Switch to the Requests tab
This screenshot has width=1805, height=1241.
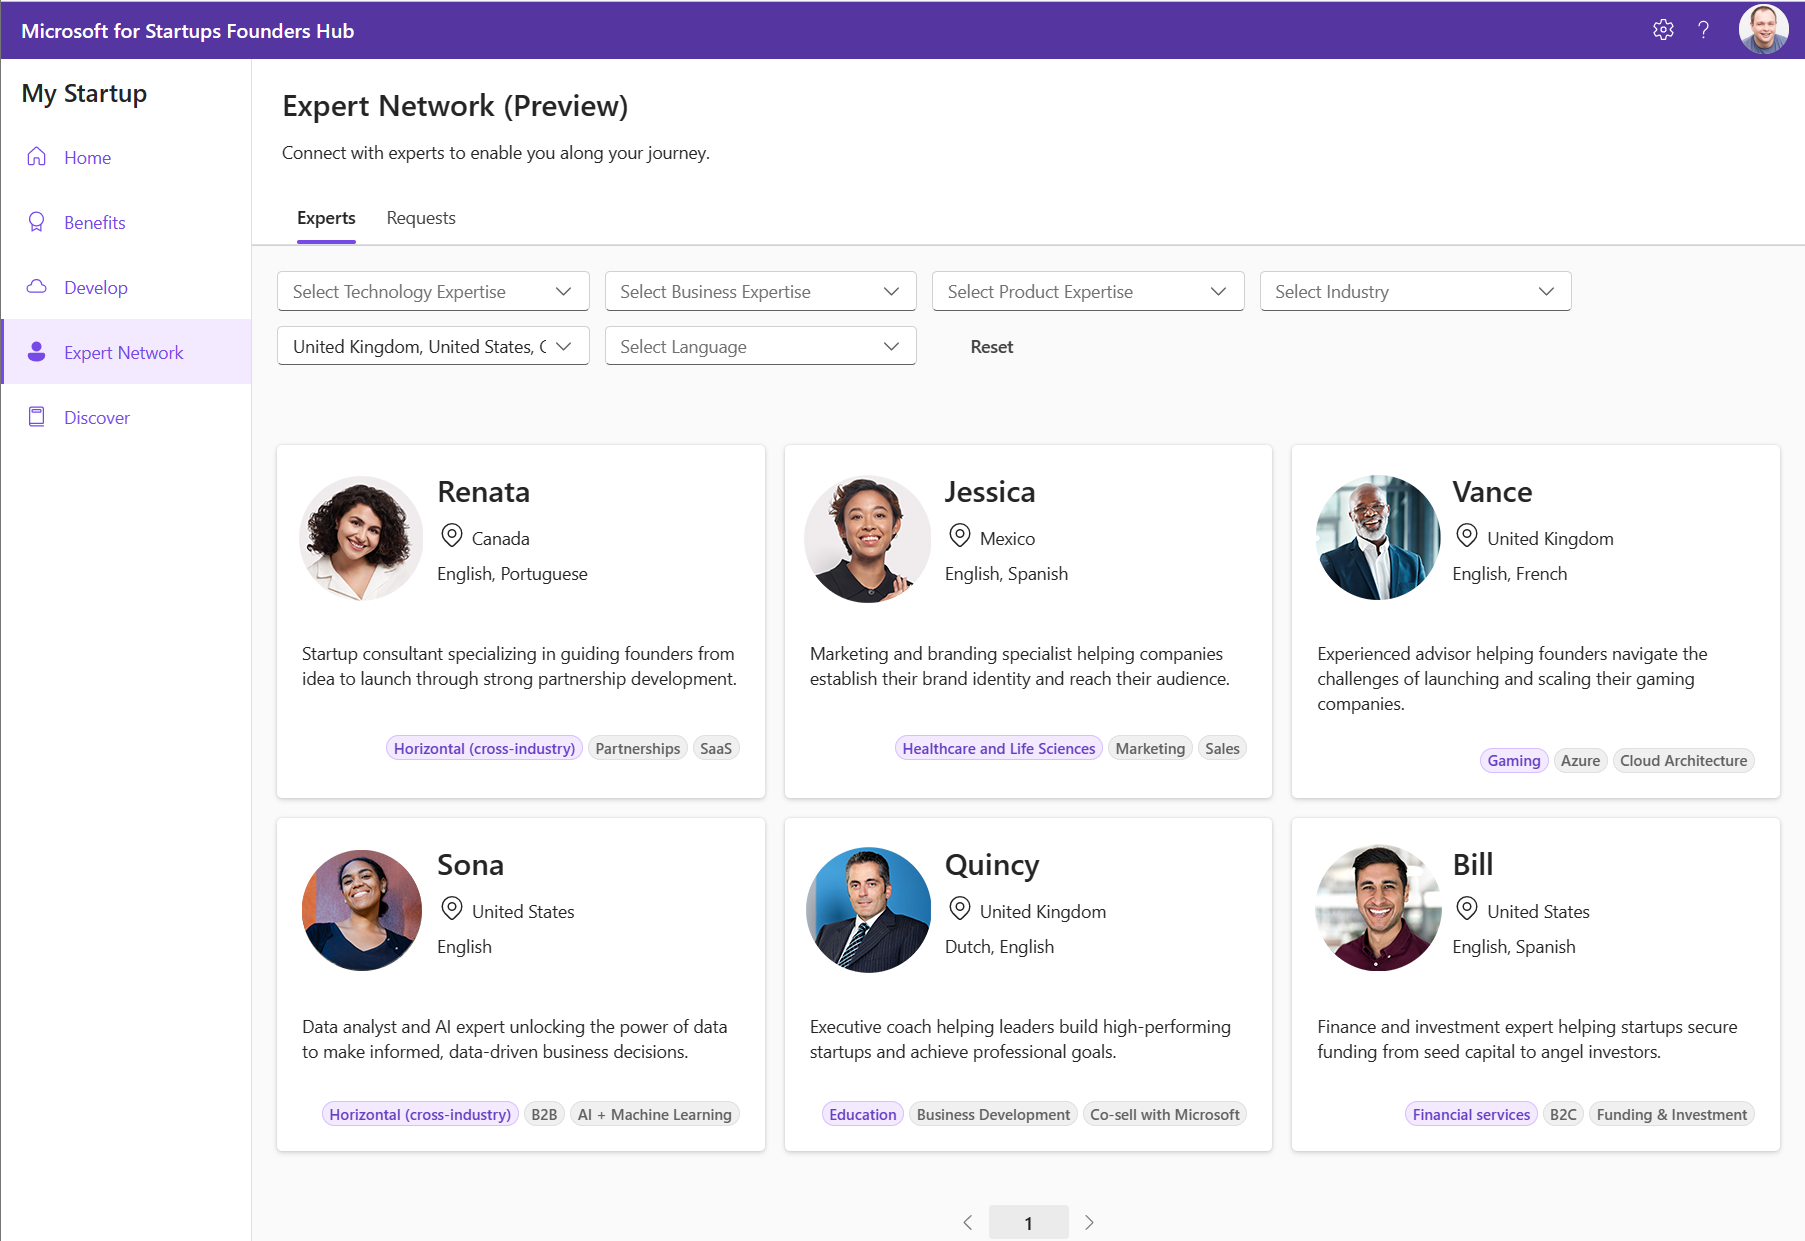click(x=420, y=218)
